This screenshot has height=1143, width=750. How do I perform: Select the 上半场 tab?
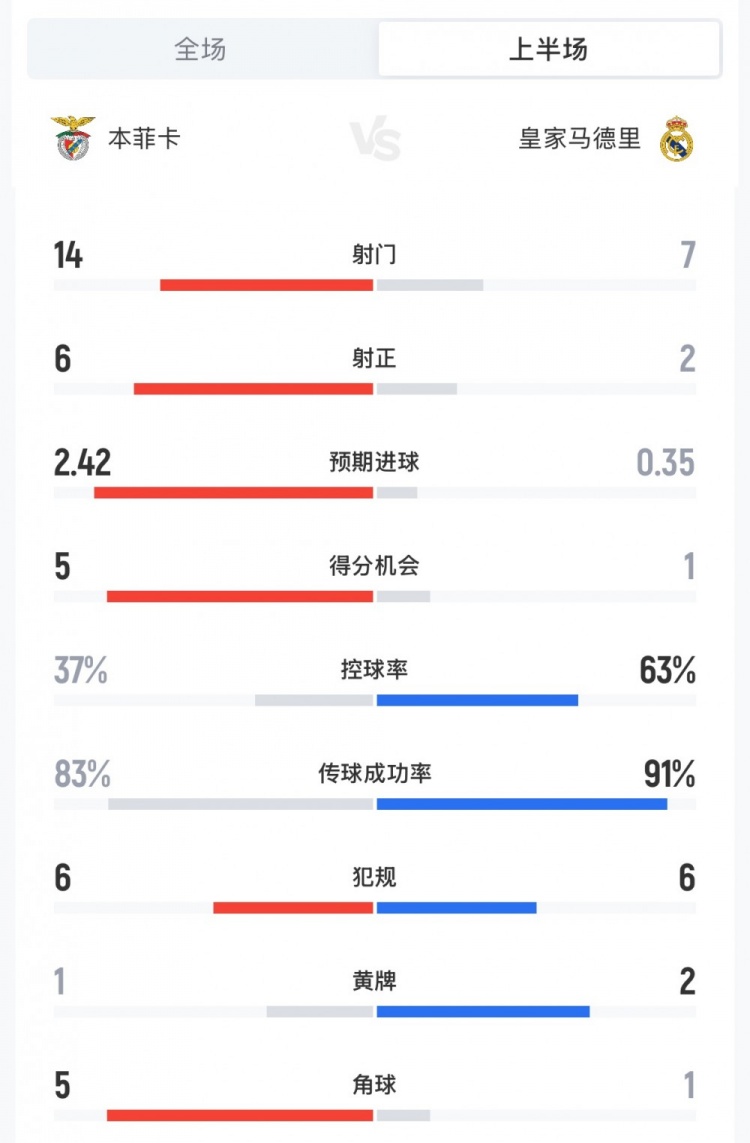click(548, 49)
